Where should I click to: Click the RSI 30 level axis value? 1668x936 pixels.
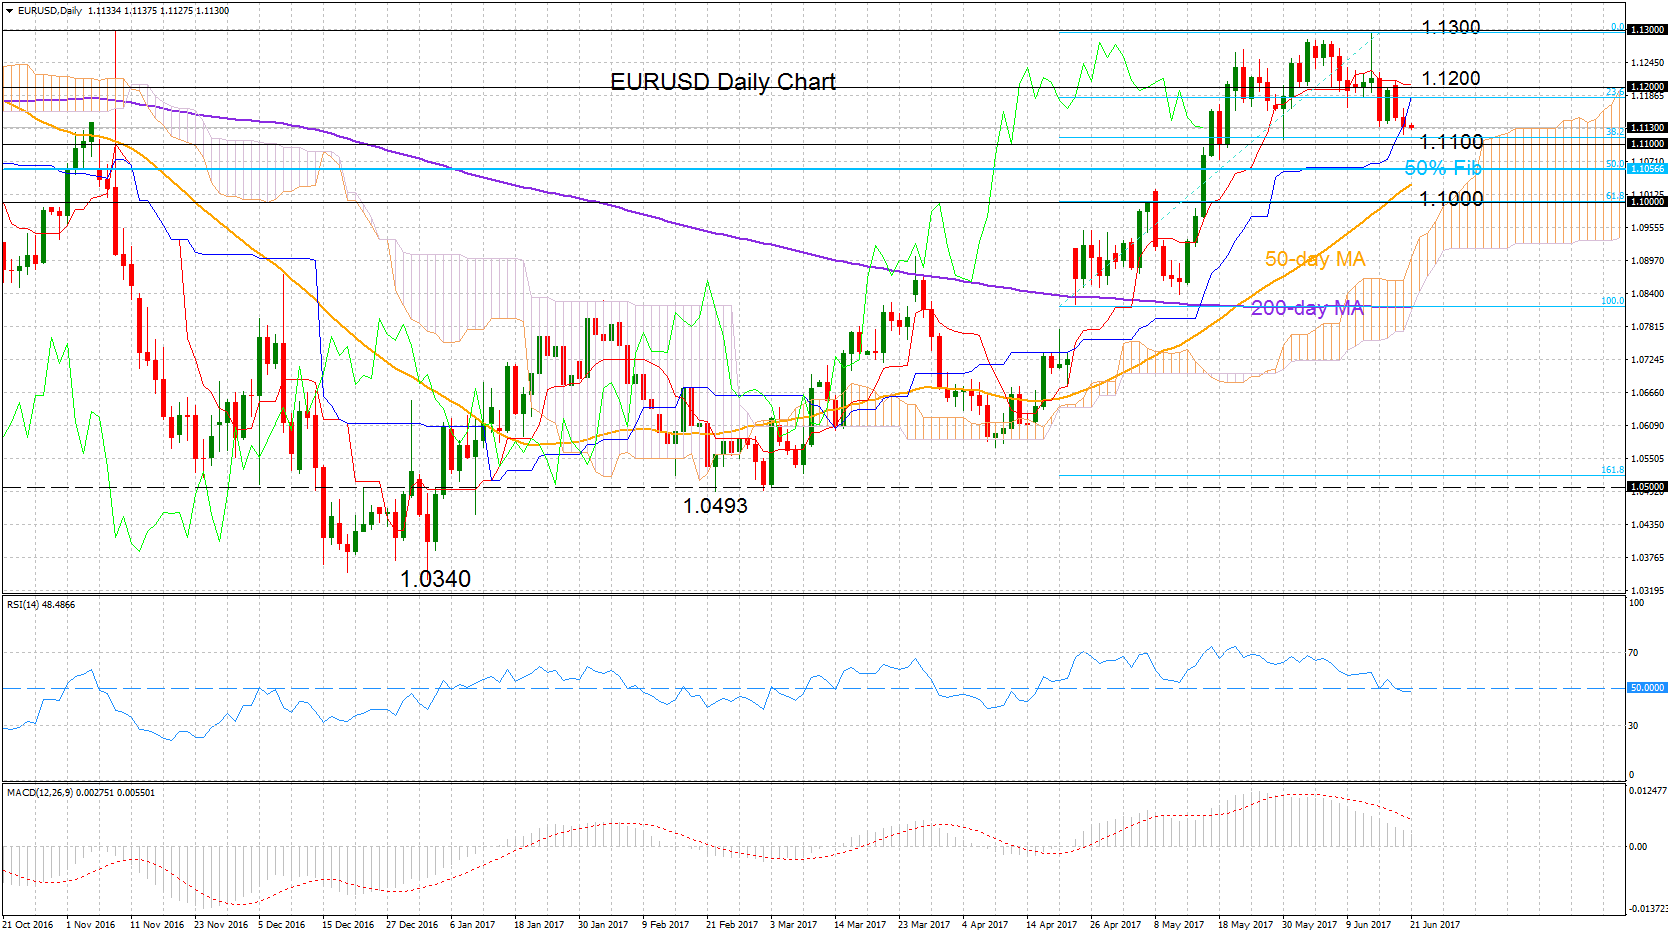pyautogui.click(x=1634, y=726)
